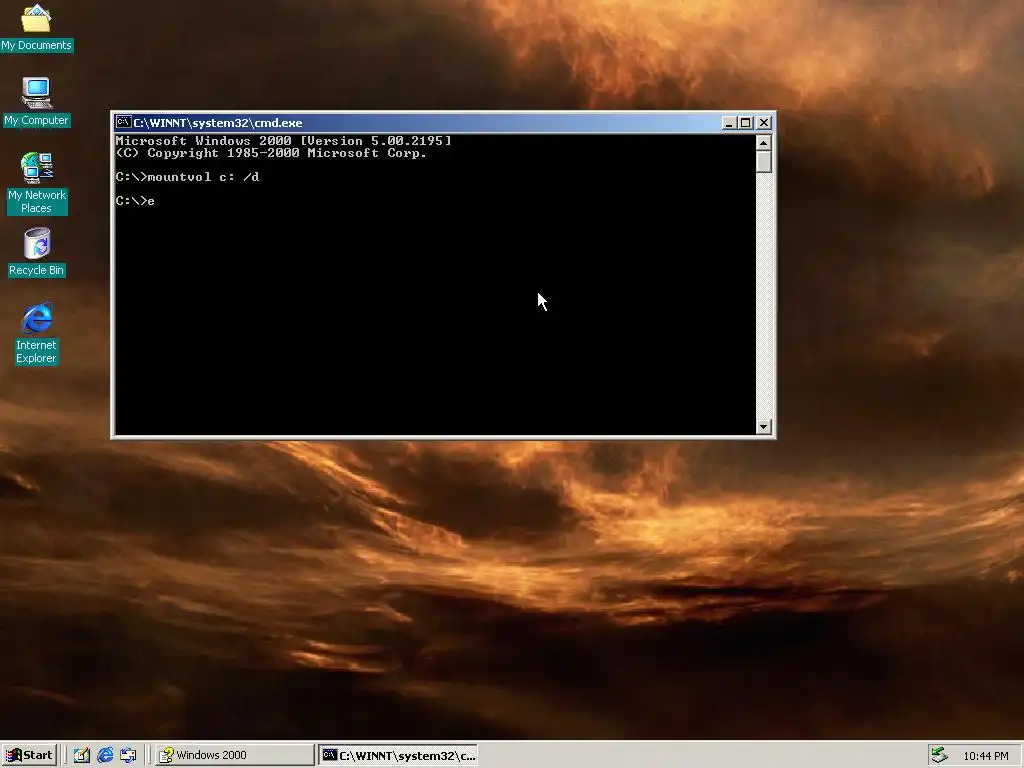Close the cmd.exe window
Screen dimensions: 1024x768
[764, 123]
